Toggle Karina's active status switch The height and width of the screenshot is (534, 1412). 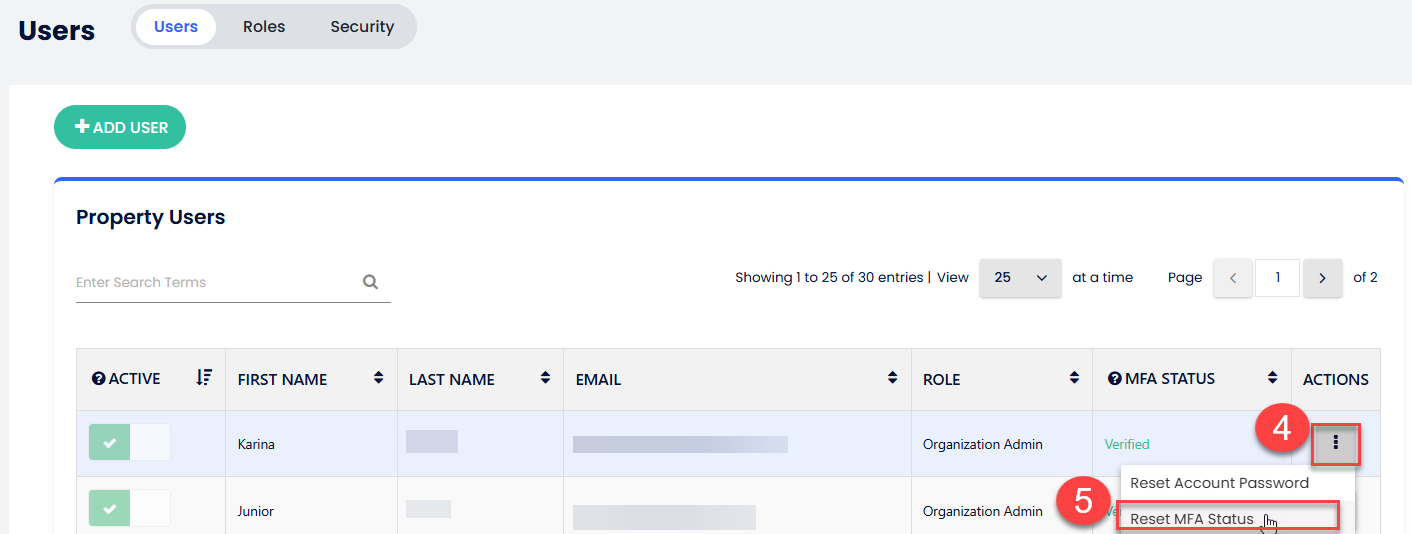(x=129, y=443)
